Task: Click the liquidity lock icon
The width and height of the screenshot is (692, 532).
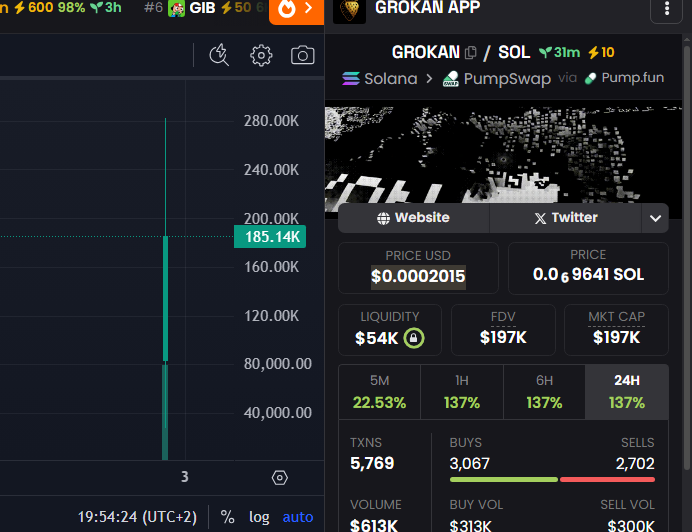Action: coord(414,338)
